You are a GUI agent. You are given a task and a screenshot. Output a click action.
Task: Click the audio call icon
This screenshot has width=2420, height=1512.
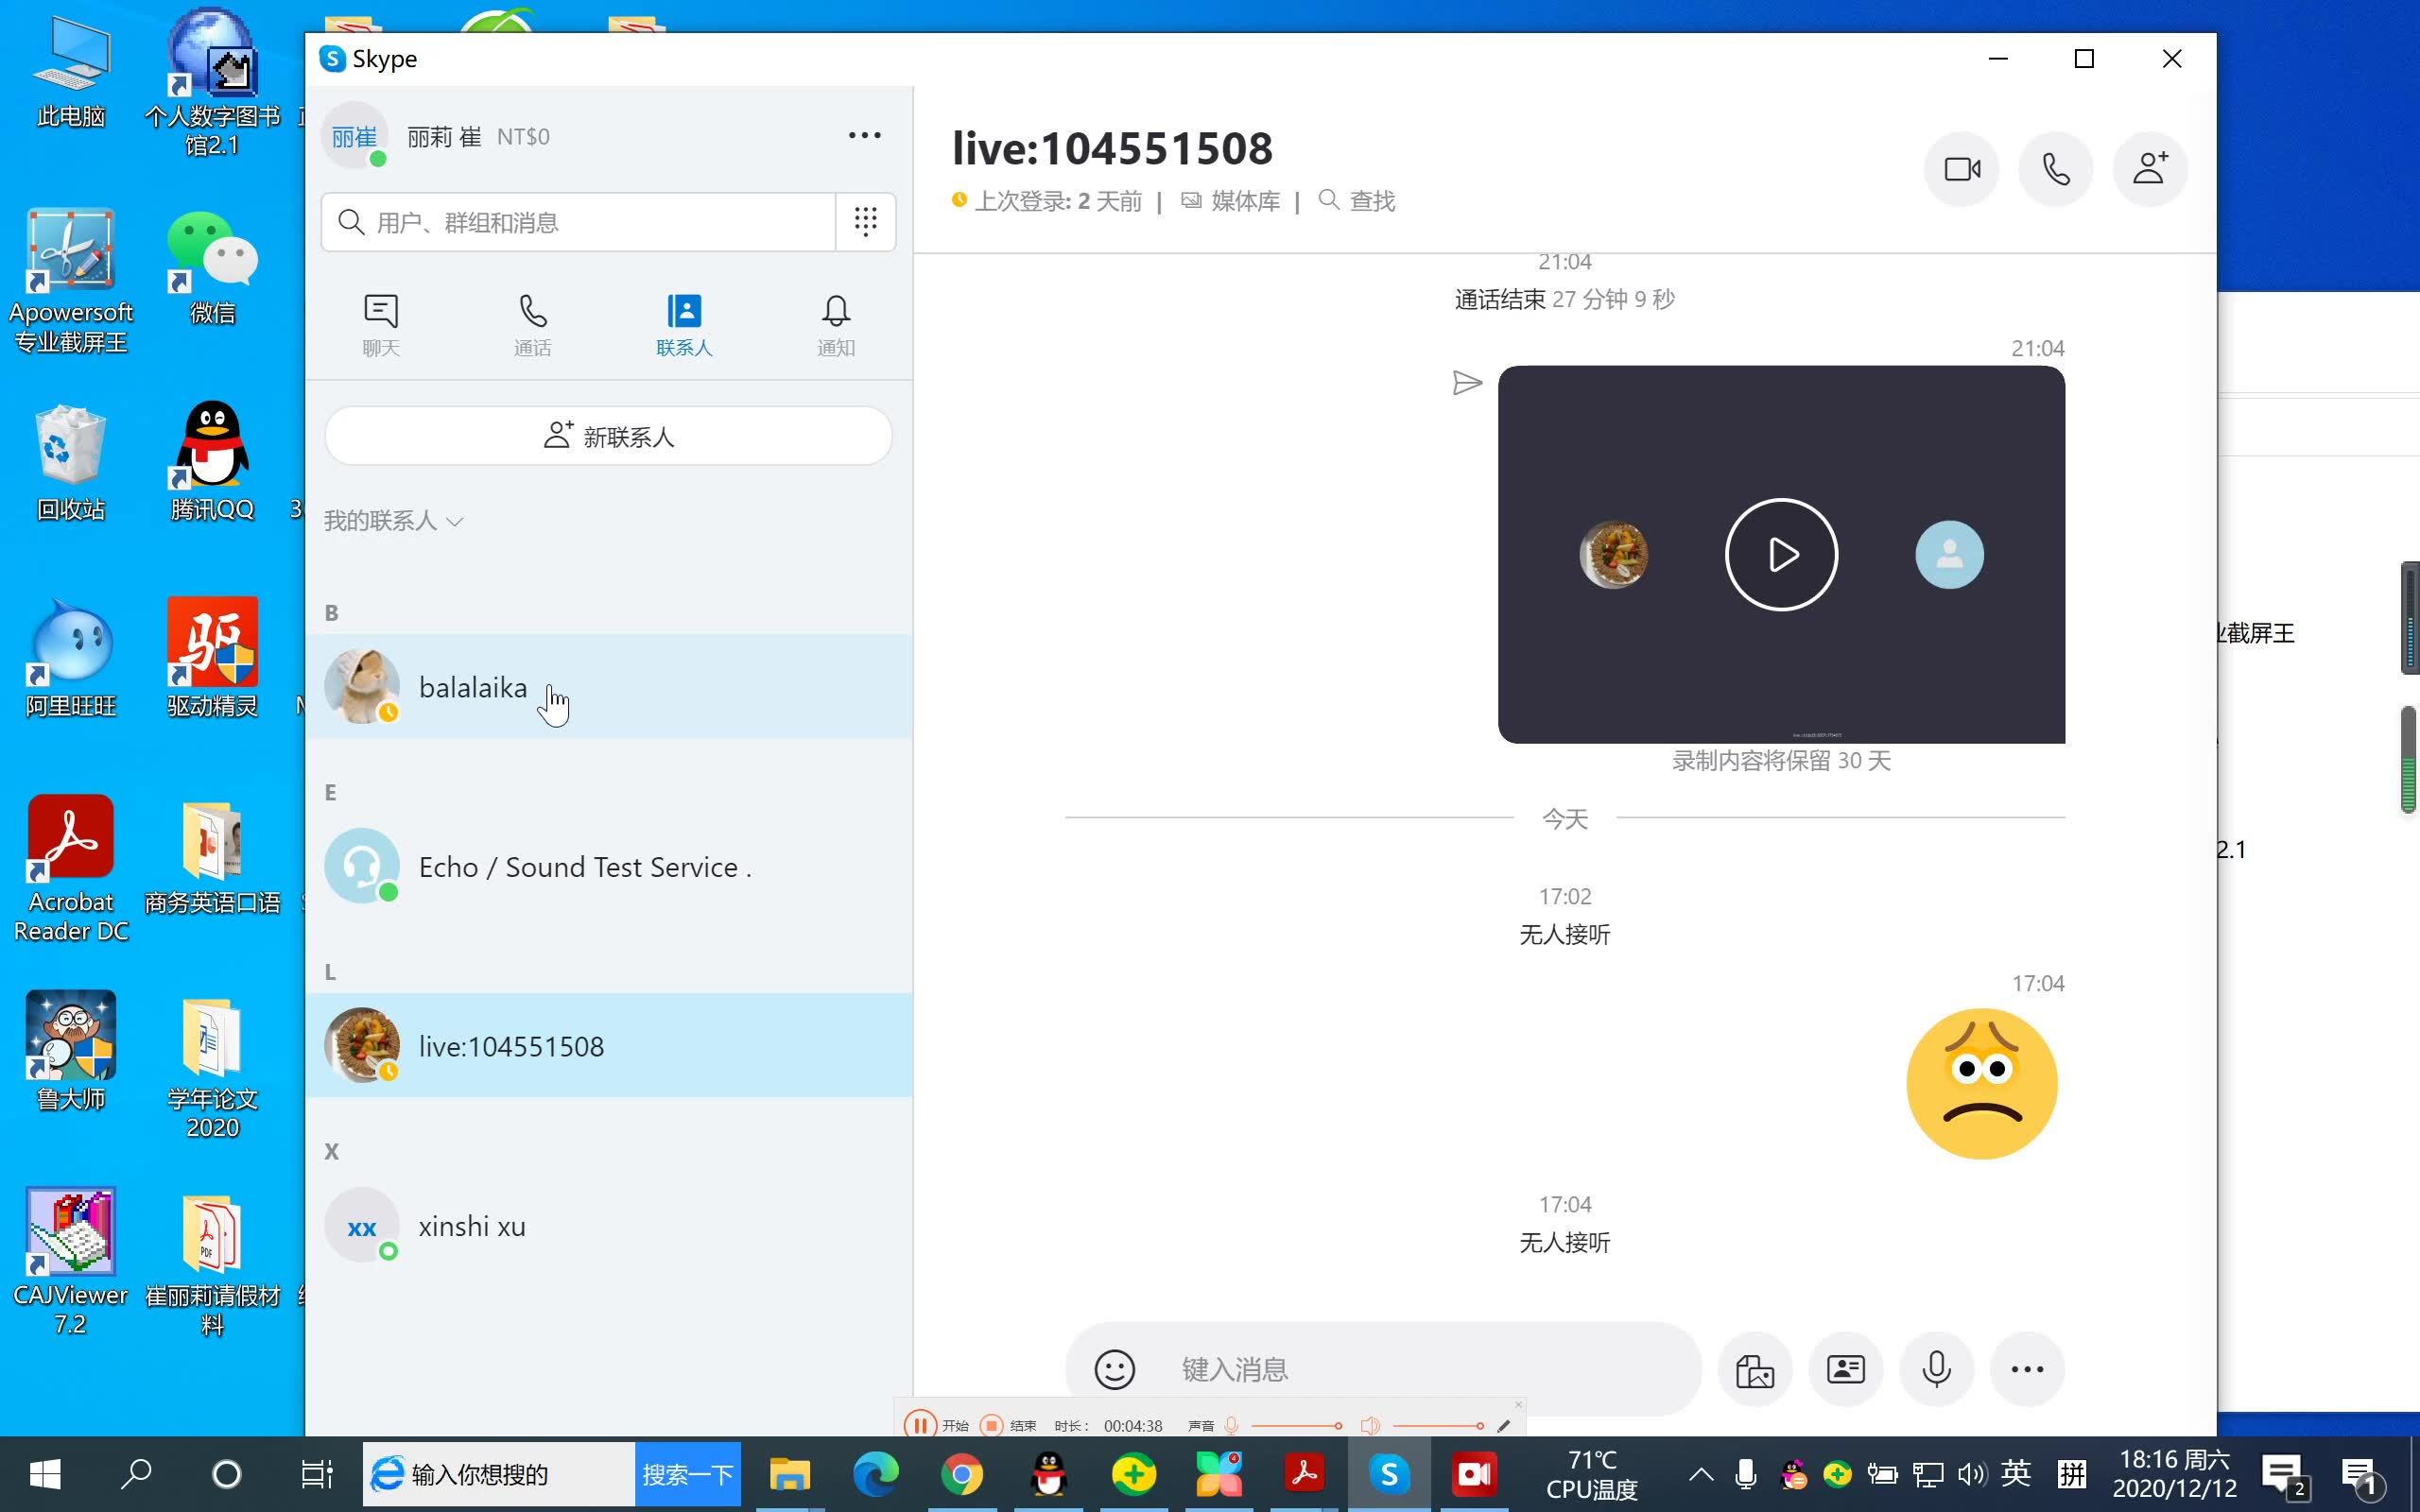(x=2056, y=167)
